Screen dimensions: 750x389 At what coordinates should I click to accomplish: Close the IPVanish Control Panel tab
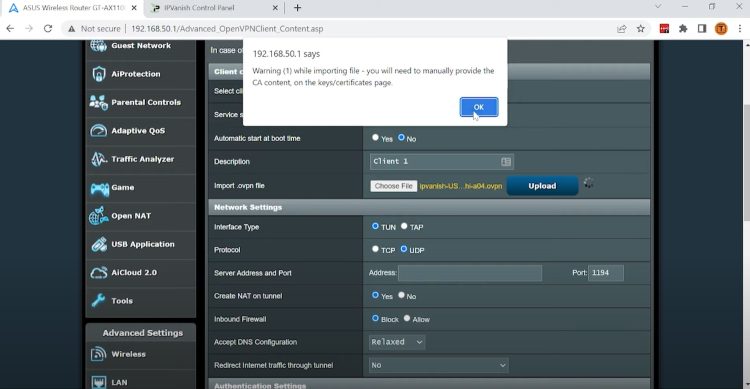[x=275, y=8]
